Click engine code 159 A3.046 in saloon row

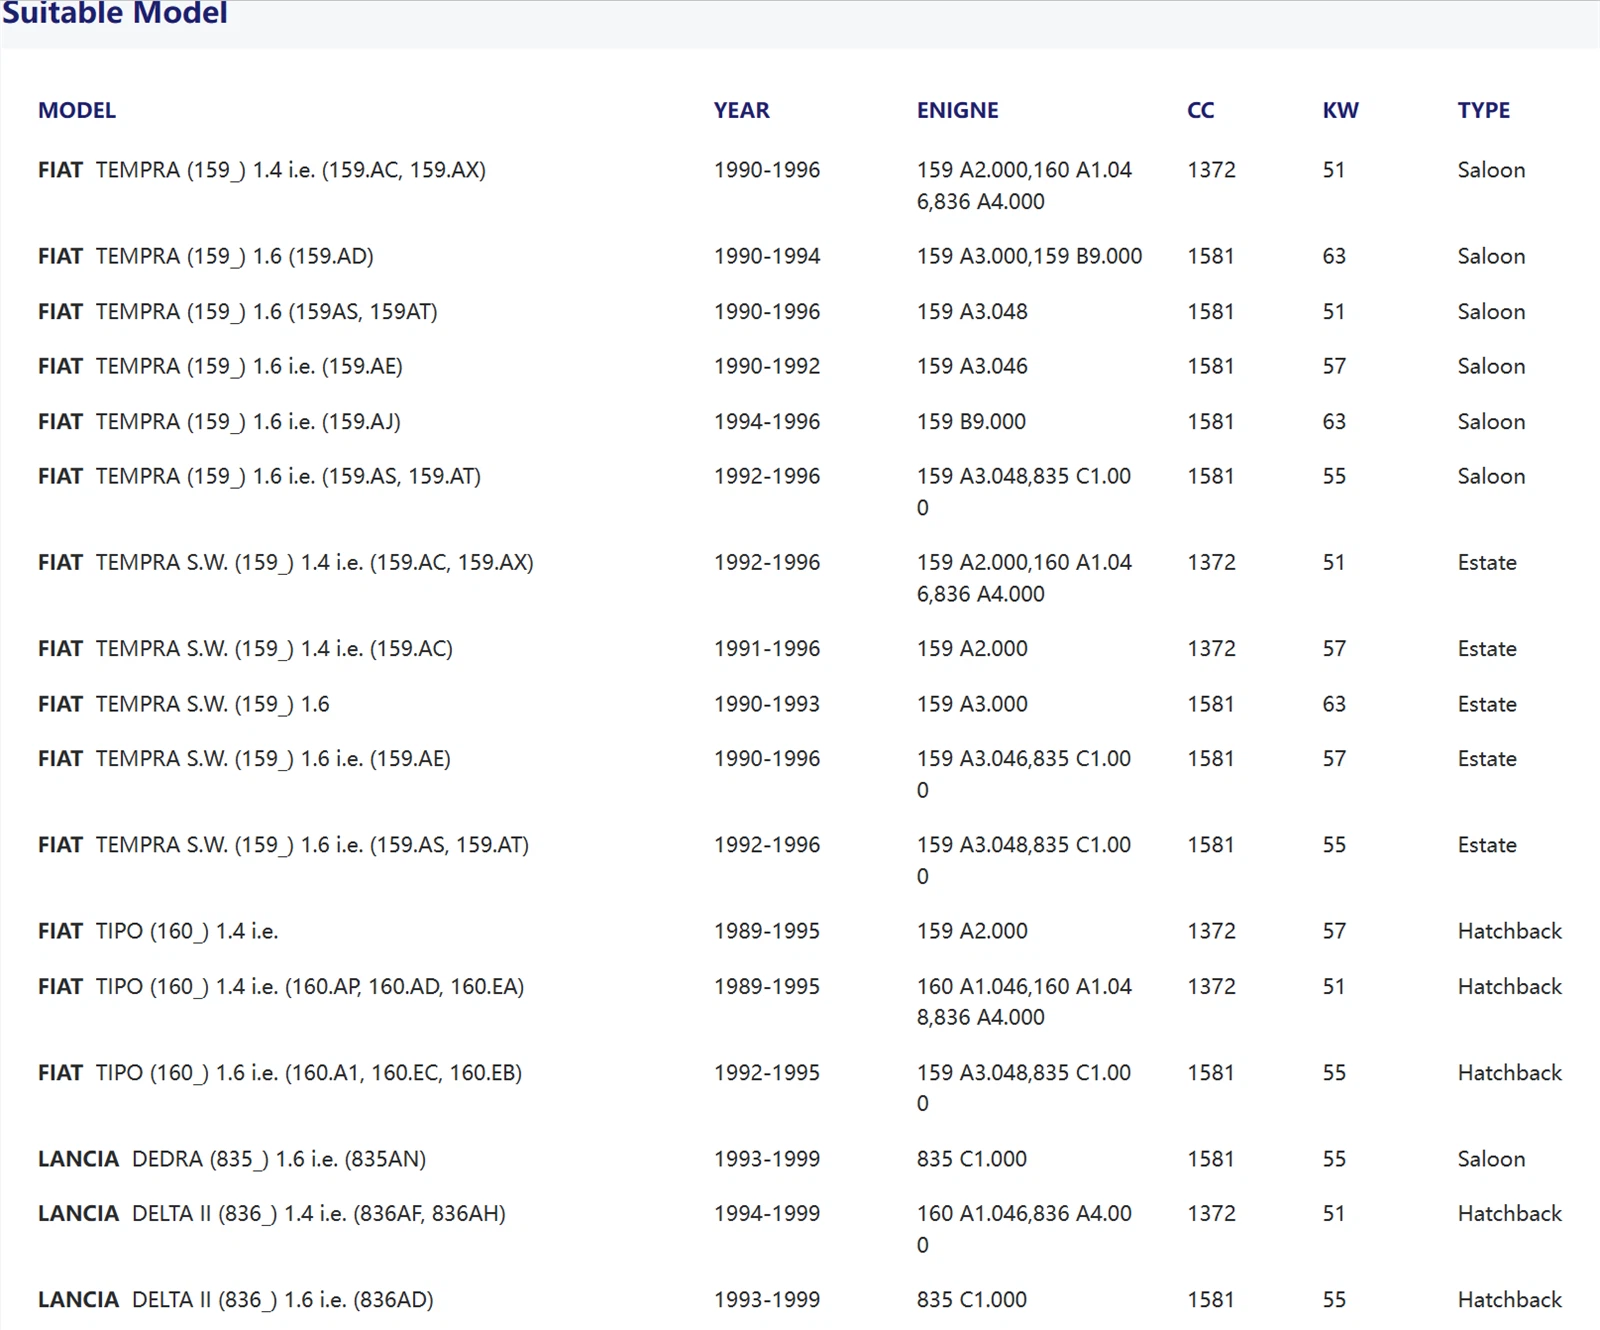[972, 366]
